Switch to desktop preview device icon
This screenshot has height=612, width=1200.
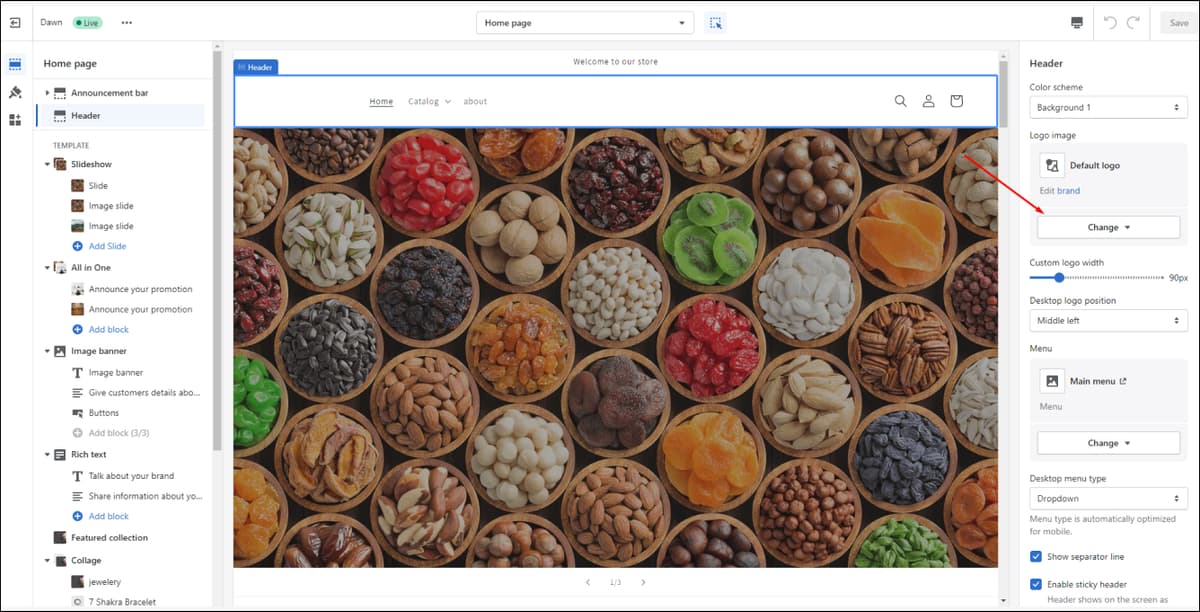(1076, 22)
